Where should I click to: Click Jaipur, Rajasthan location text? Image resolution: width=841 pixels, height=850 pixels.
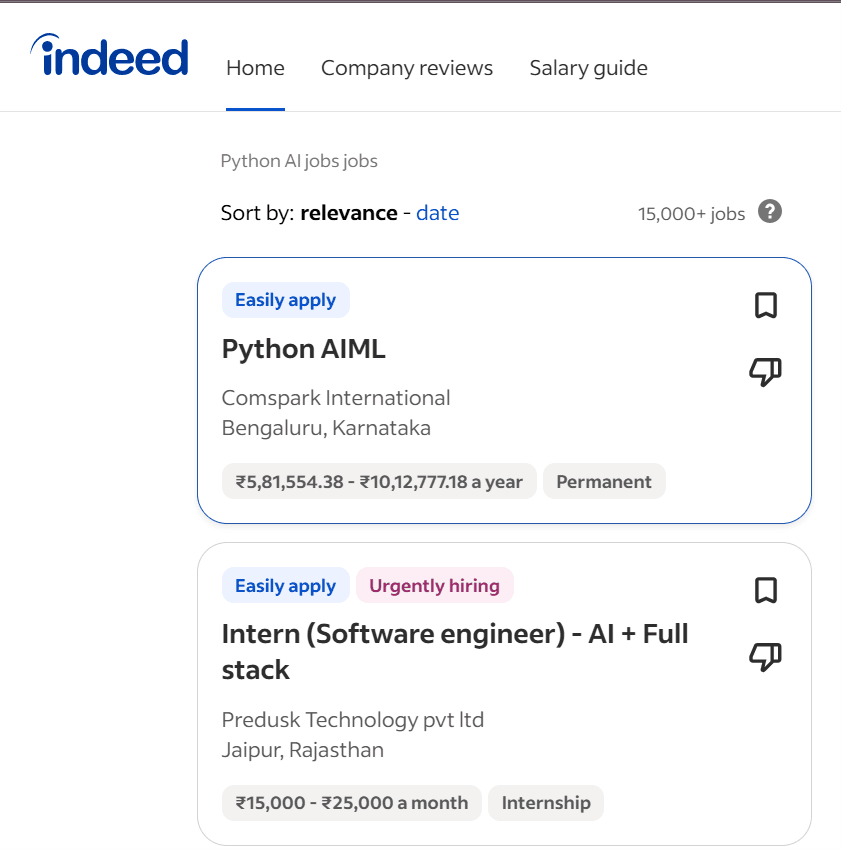coord(303,750)
